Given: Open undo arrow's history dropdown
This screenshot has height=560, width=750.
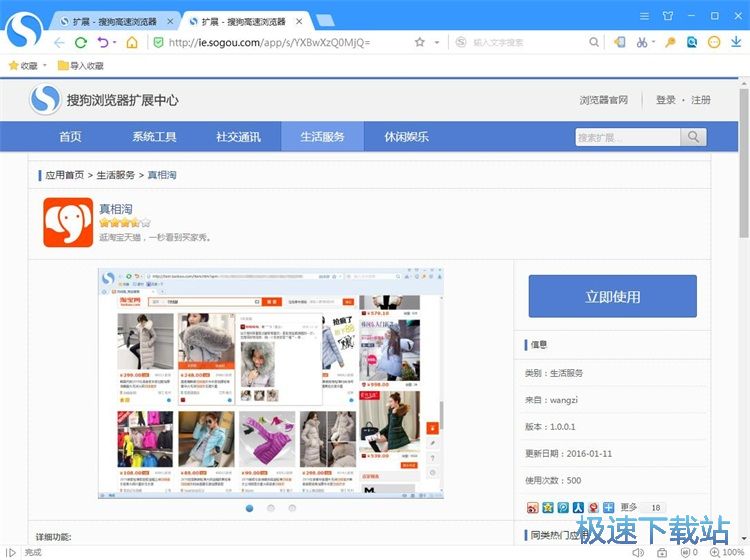Looking at the screenshot, I should point(115,43).
